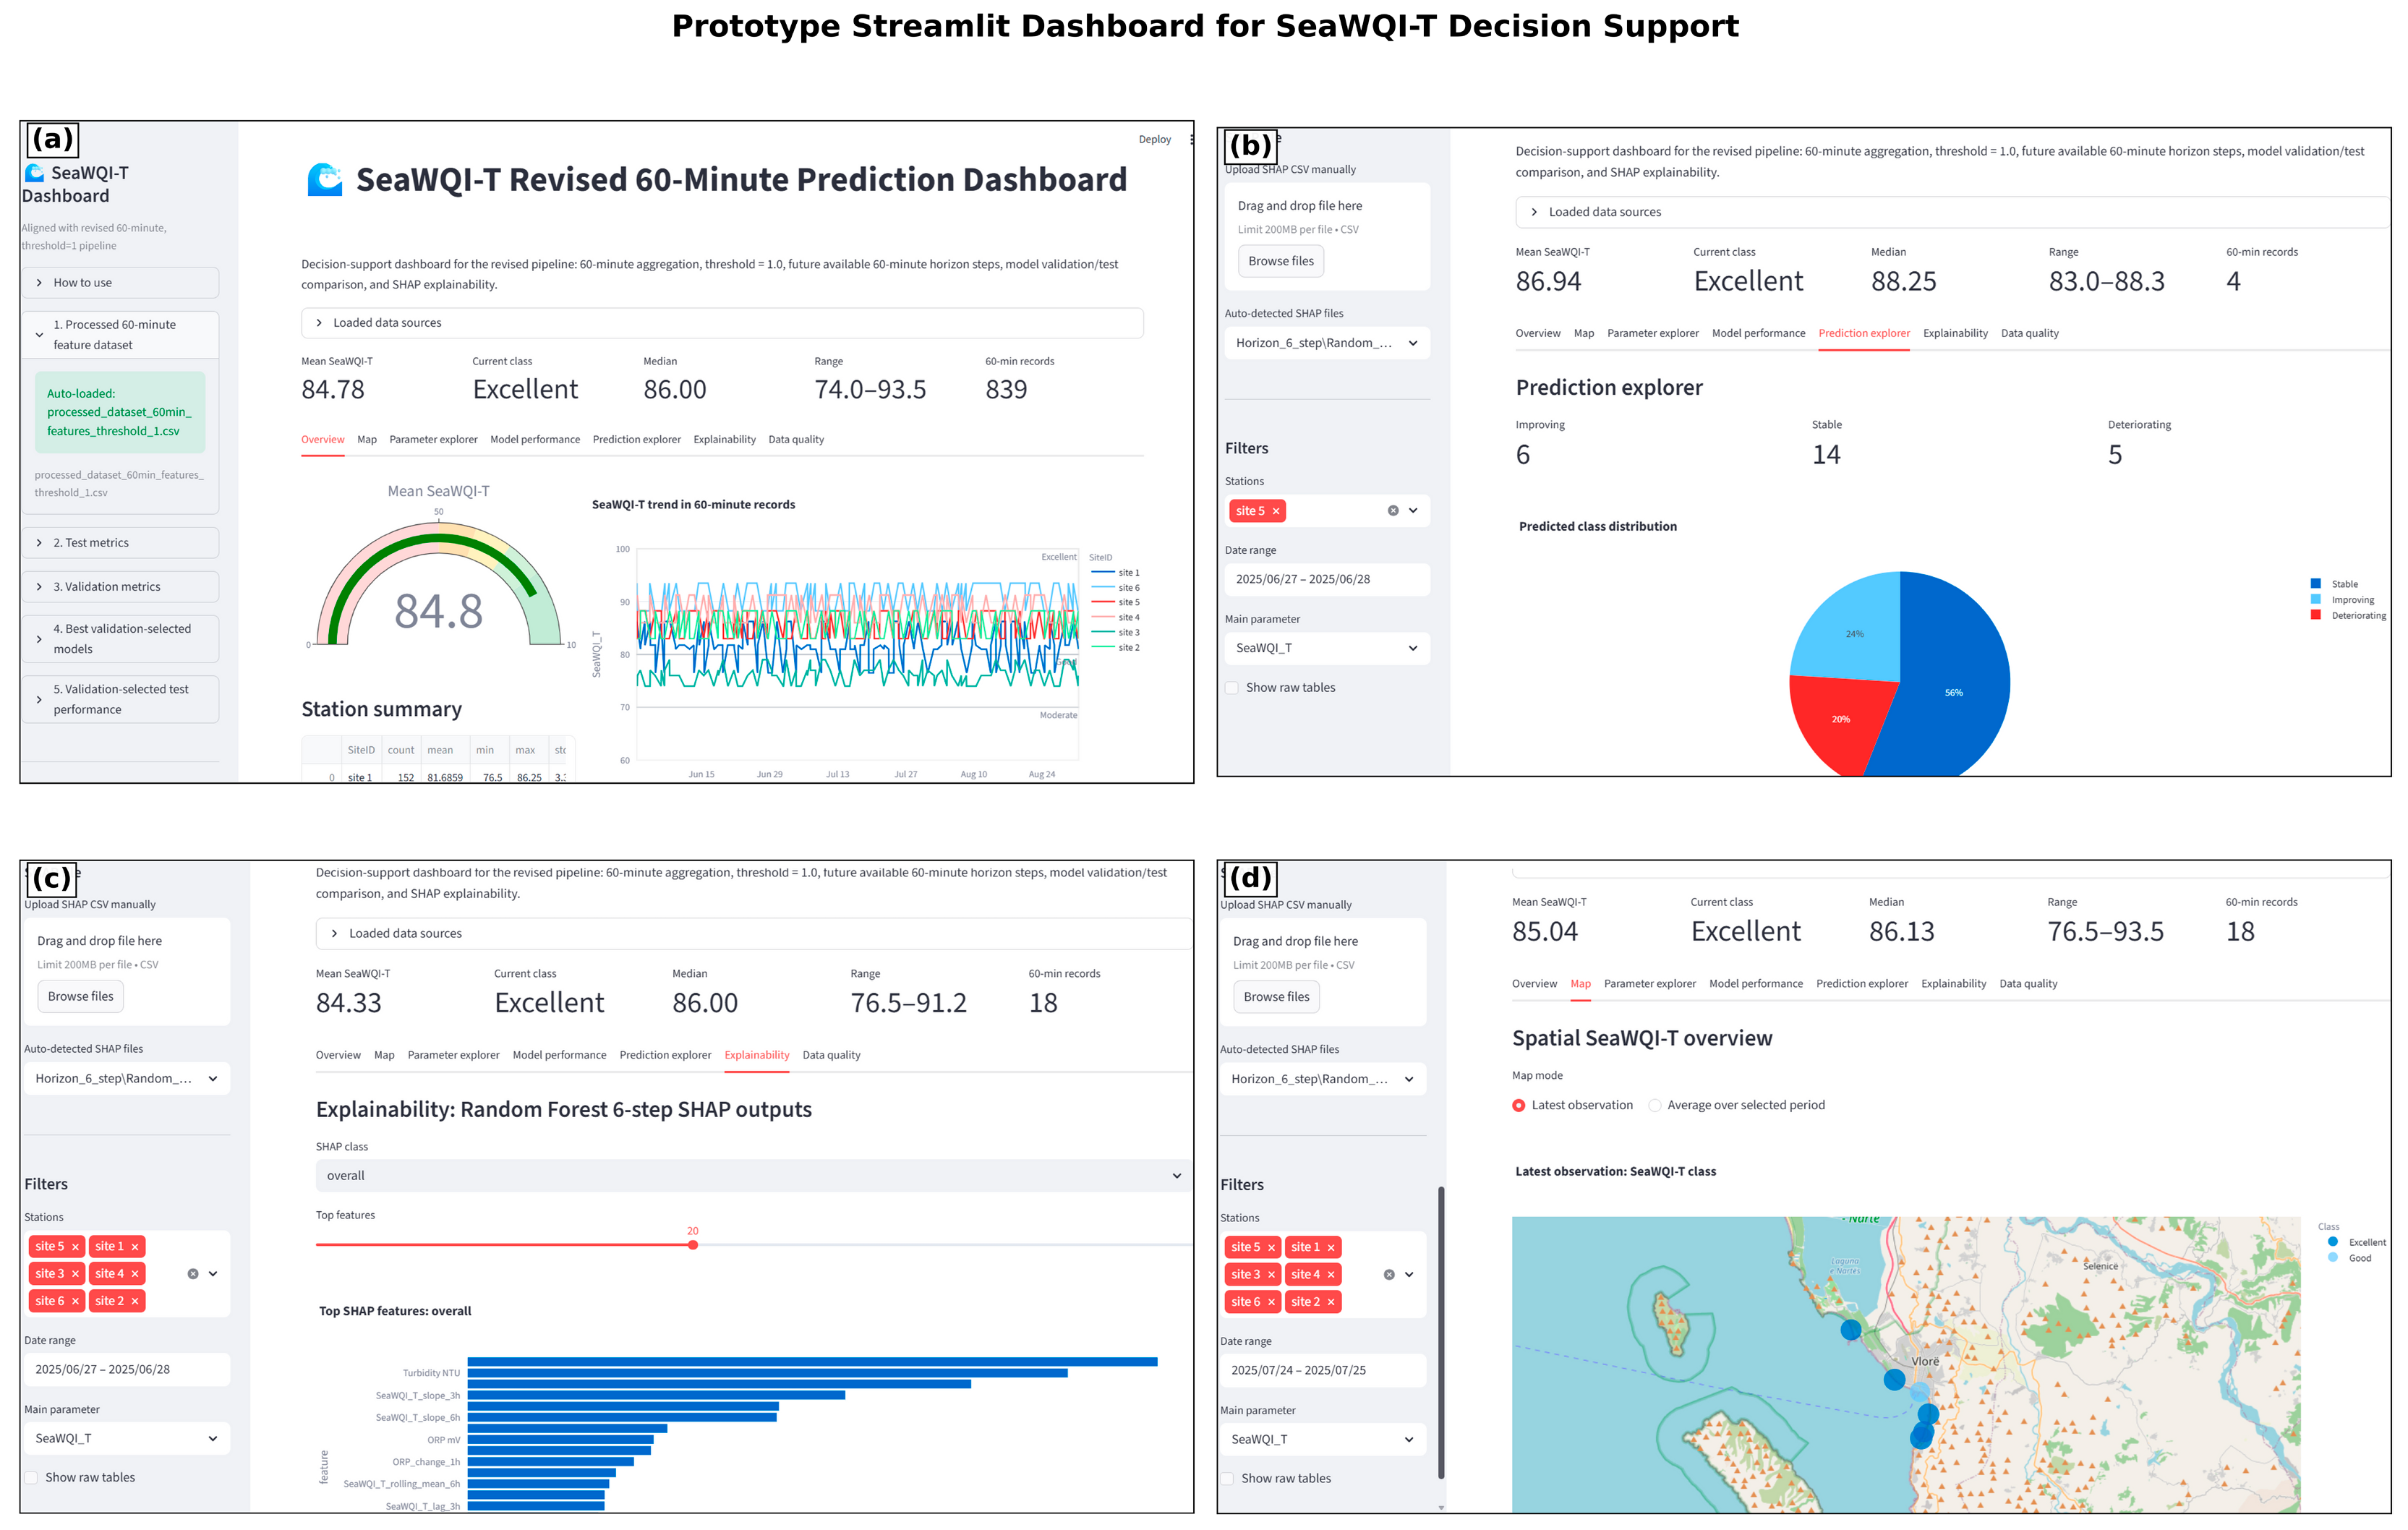Remove the site 2 tag in panel (c)

pos(135,1301)
